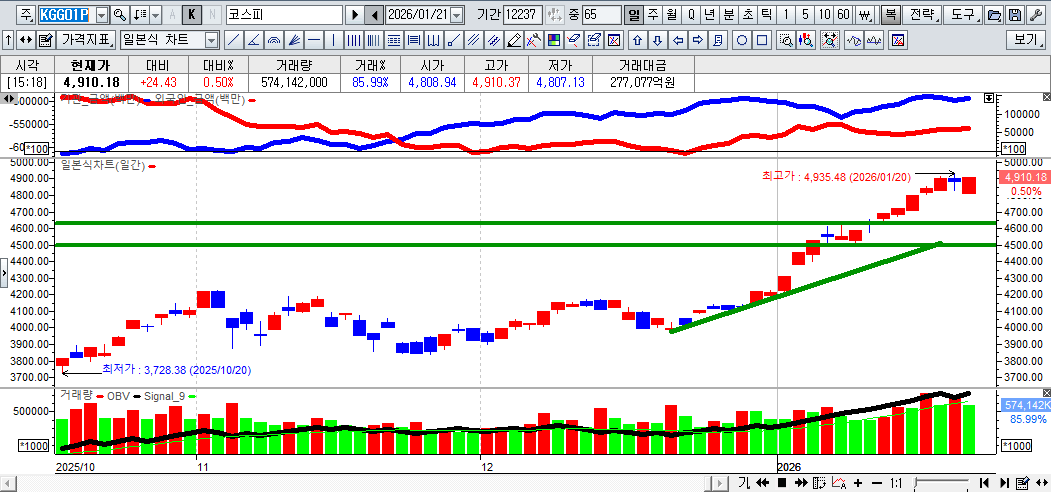
Task: Click the 가격지표 price indicator button
Action: pyautogui.click(x=86, y=40)
